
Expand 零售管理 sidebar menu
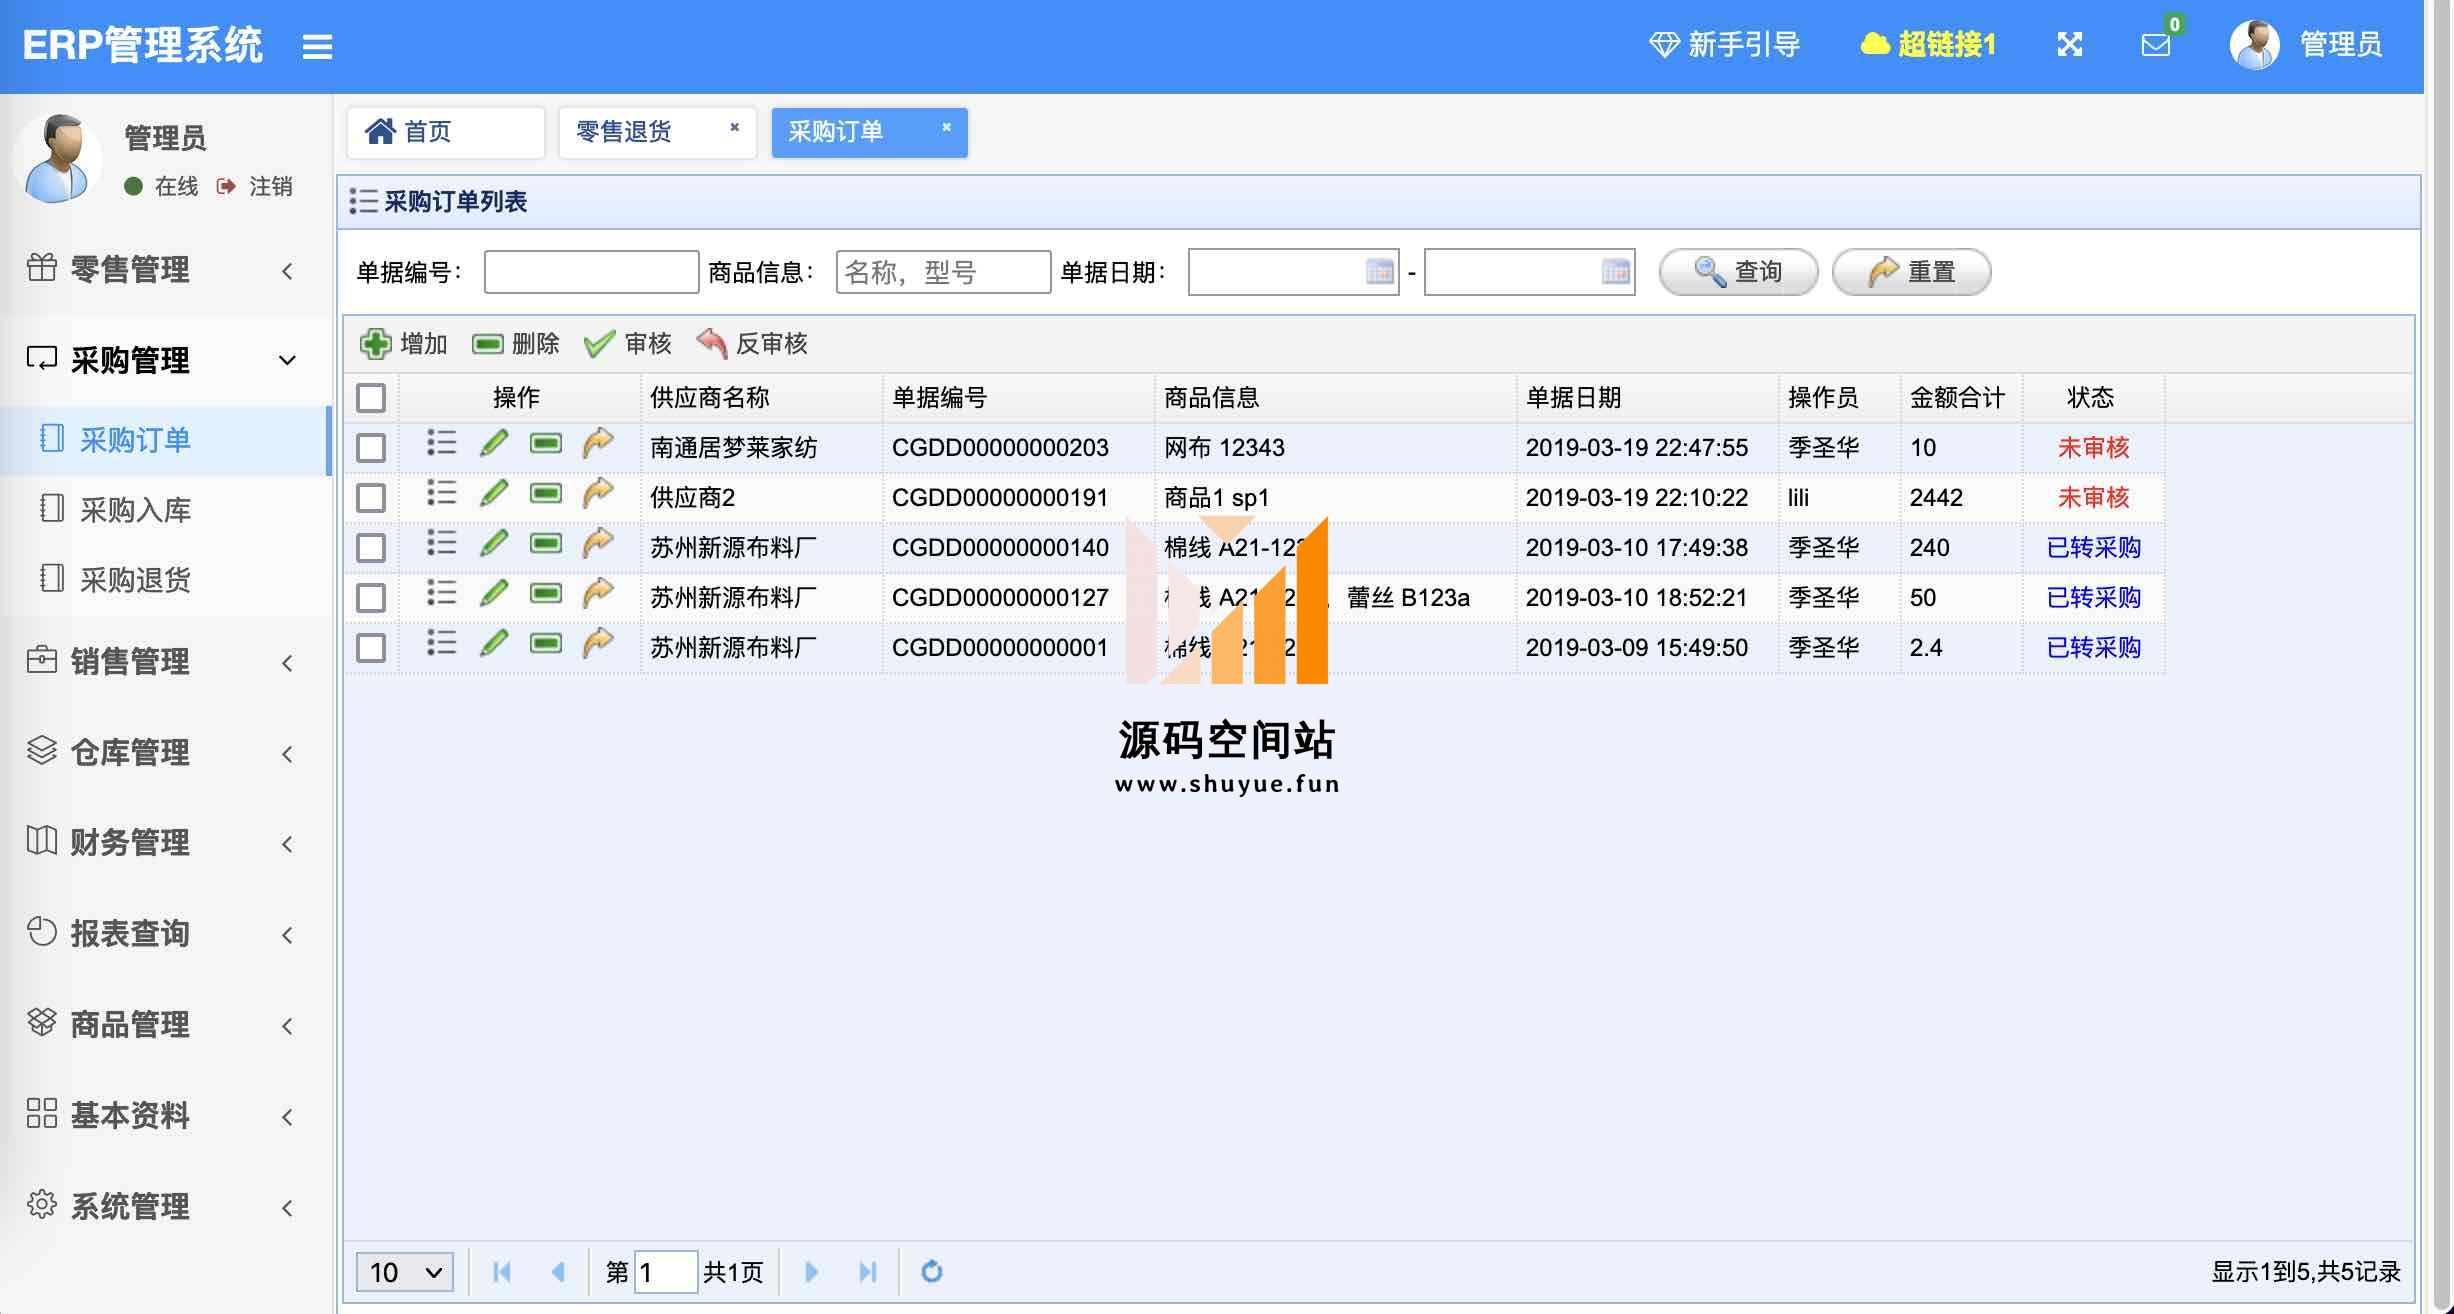[x=165, y=270]
